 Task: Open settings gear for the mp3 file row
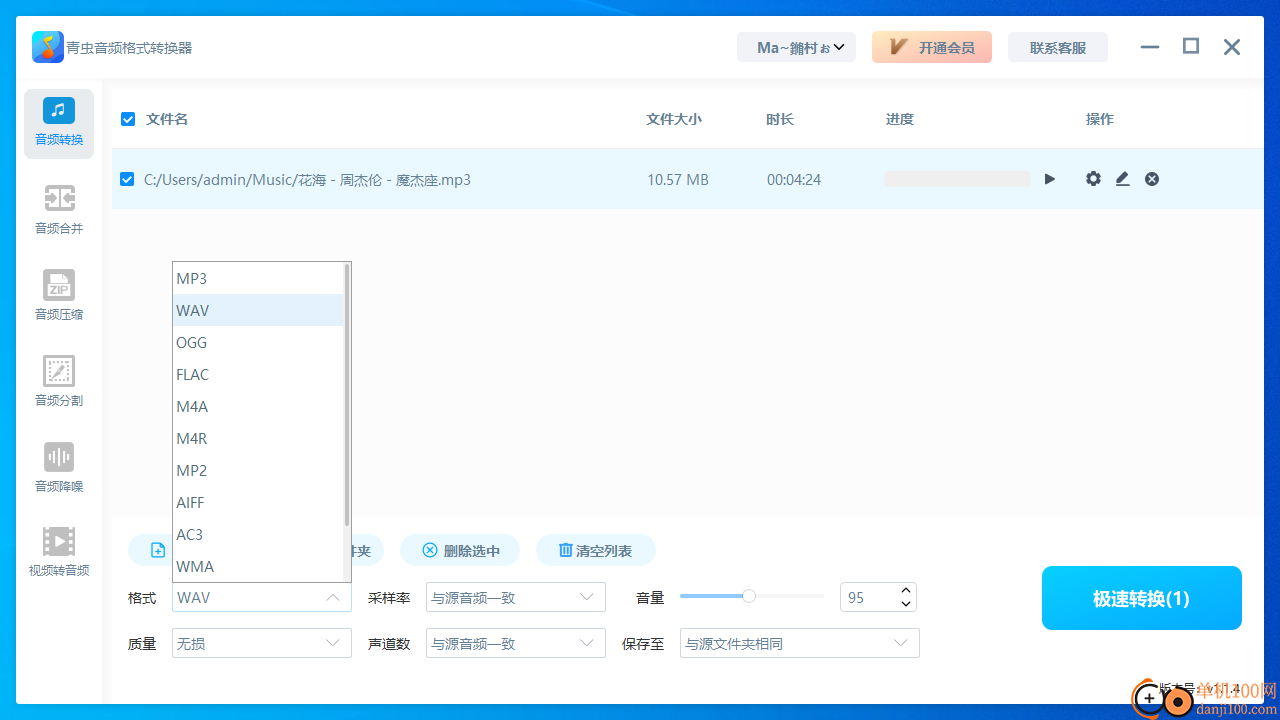tap(1093, 179)
